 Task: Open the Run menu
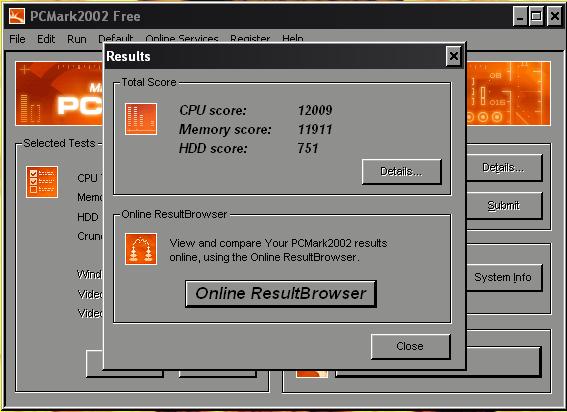(77, 39)
